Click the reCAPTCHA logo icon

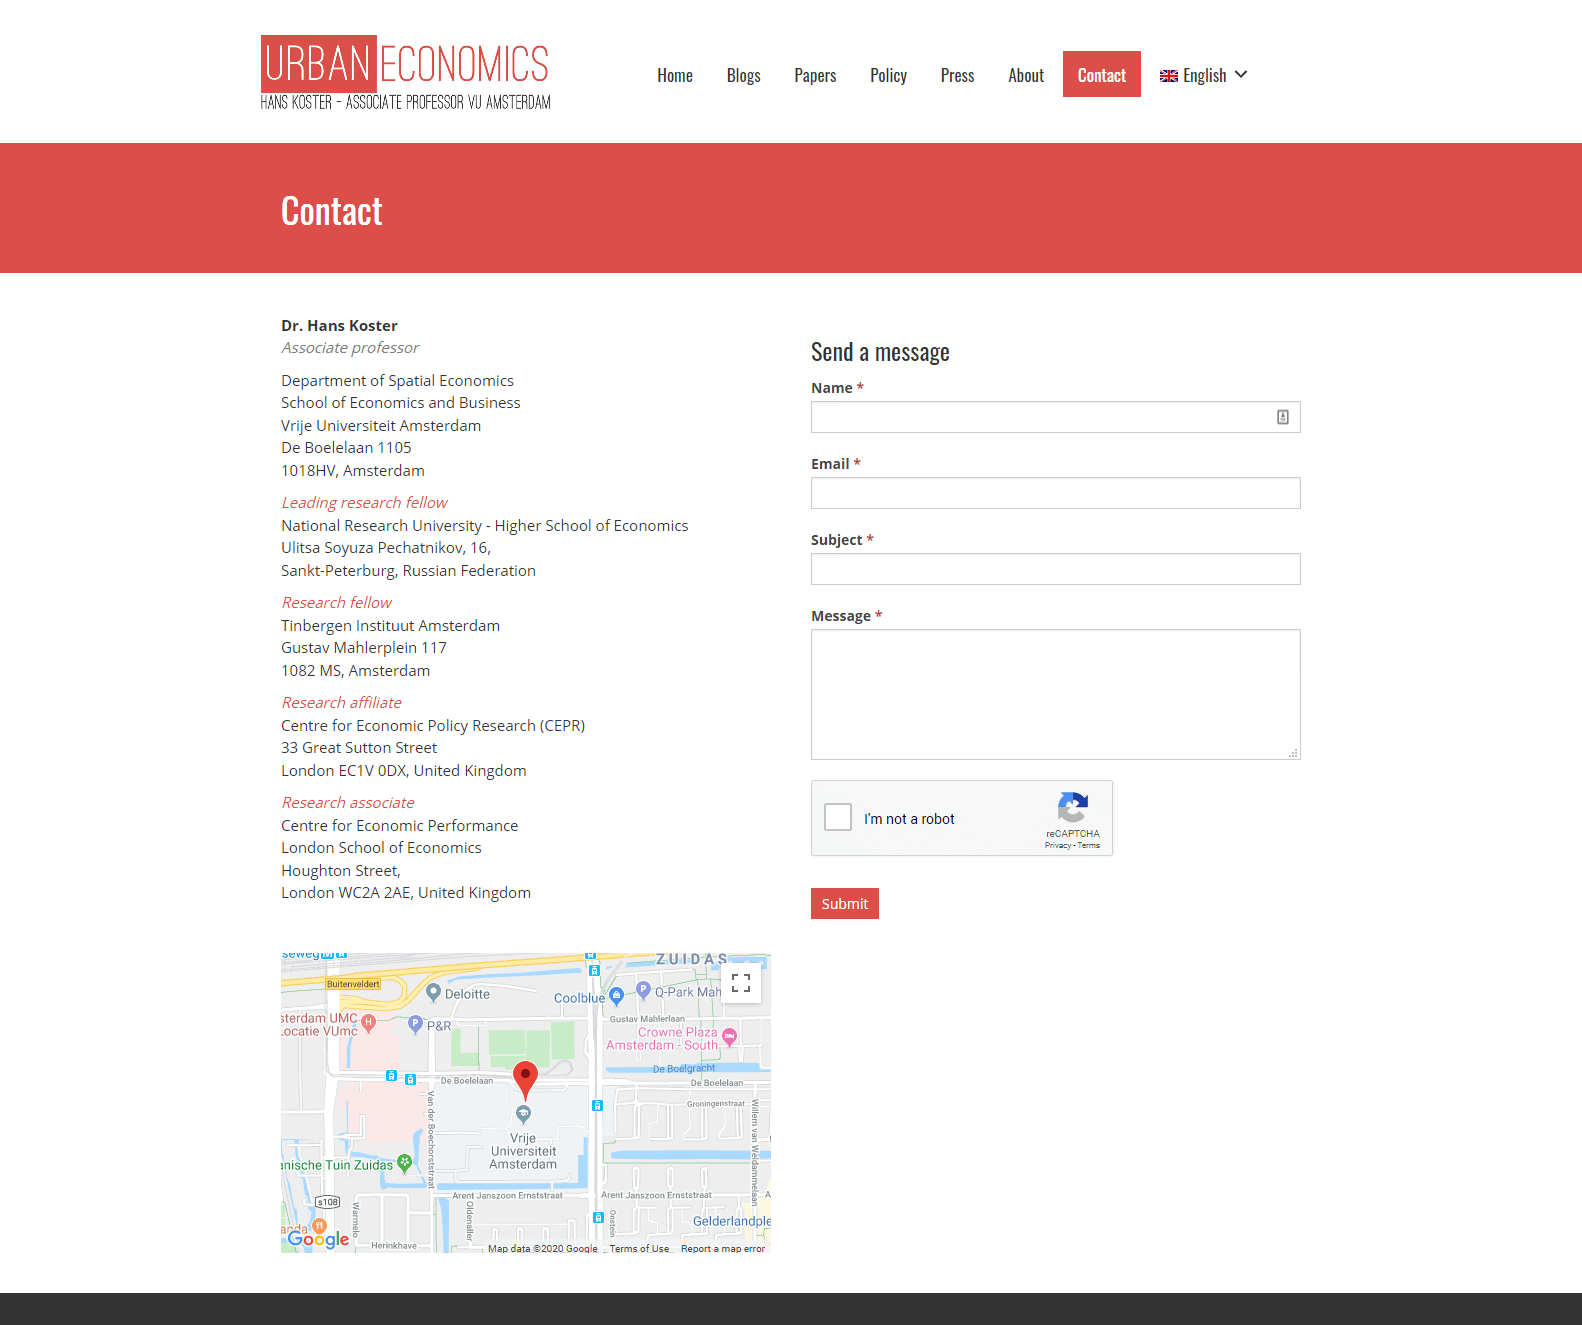pyautogui.click(x=1072, y=808)
